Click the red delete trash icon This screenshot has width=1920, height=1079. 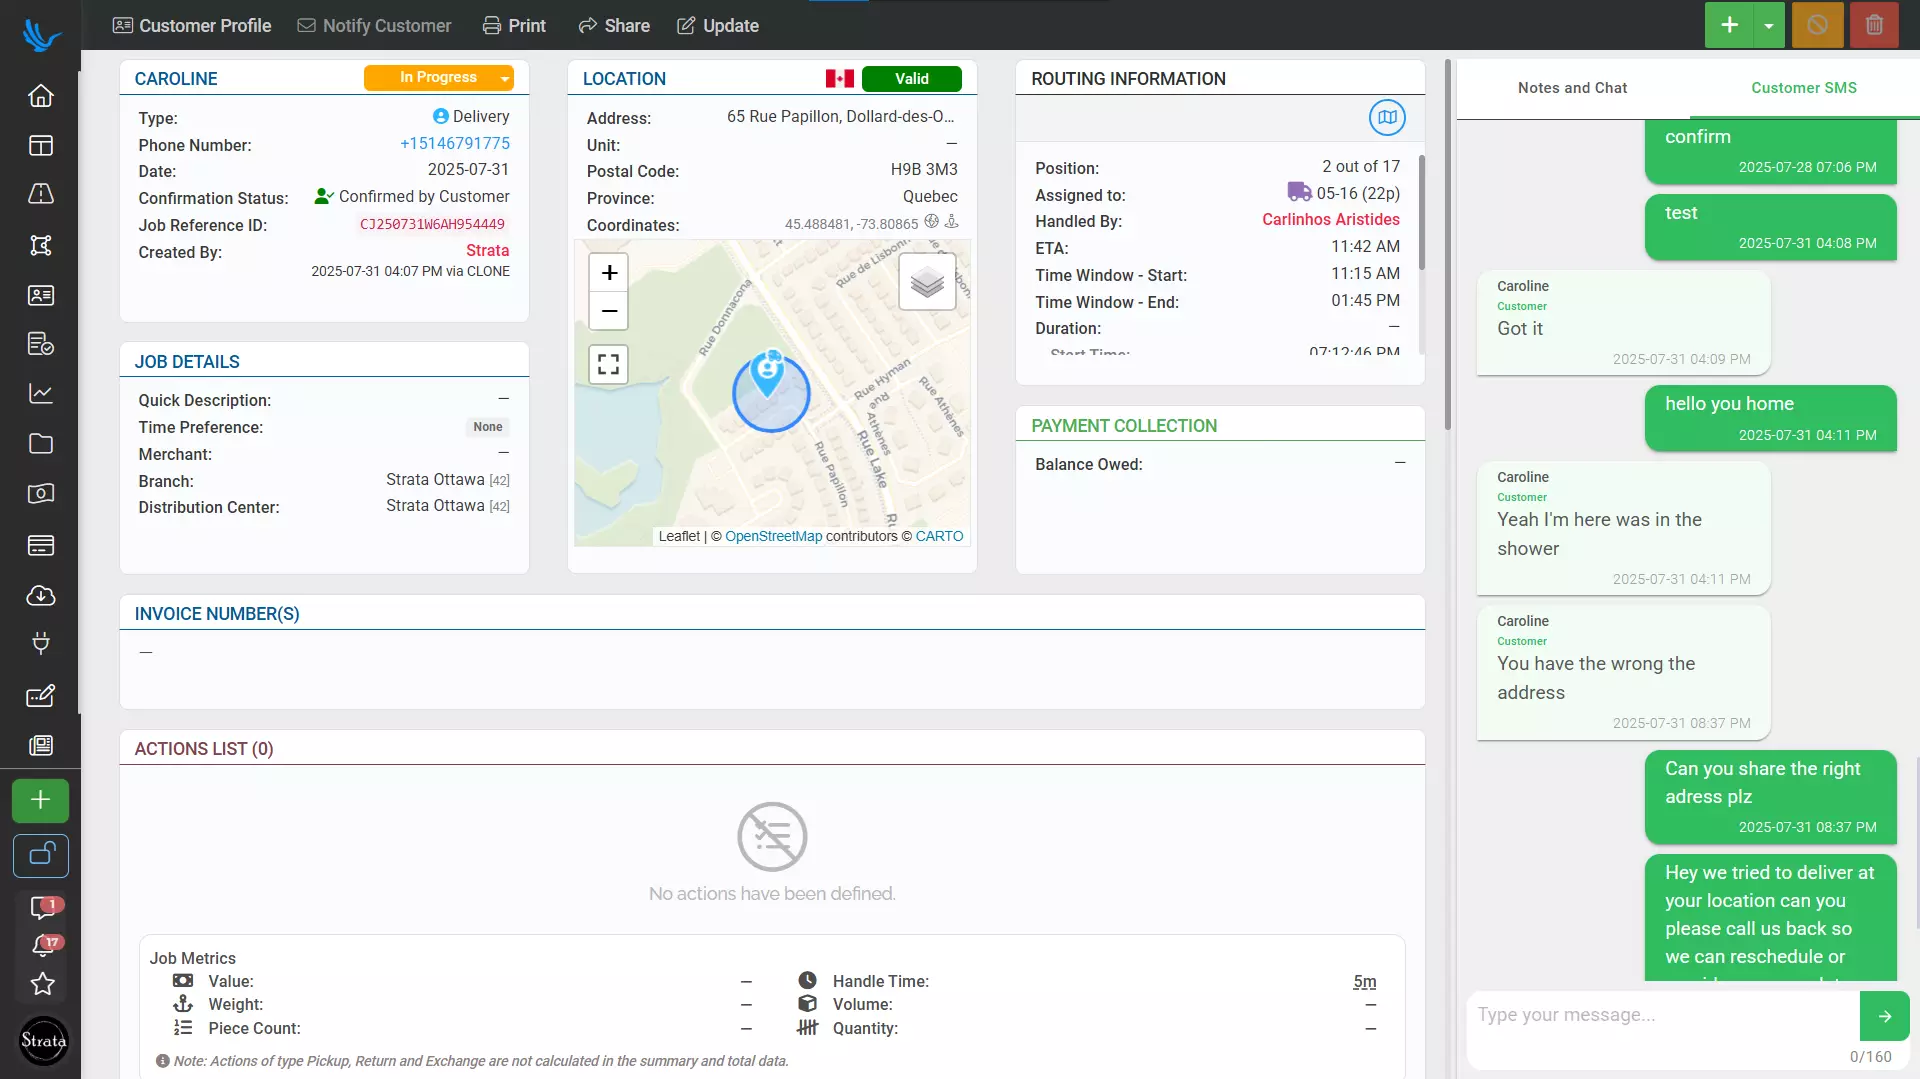pyautogui.click(x=1874, y=25)
